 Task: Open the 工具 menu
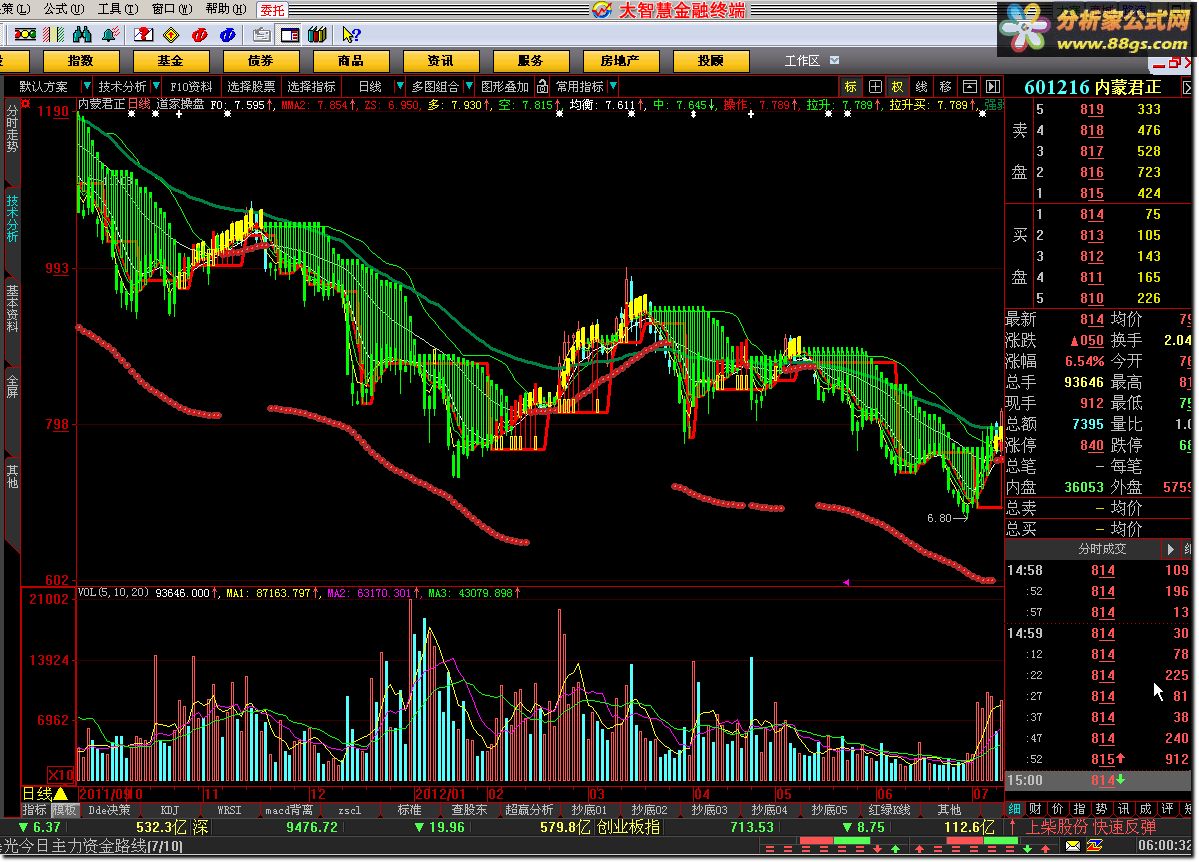(x=118, y=9)
